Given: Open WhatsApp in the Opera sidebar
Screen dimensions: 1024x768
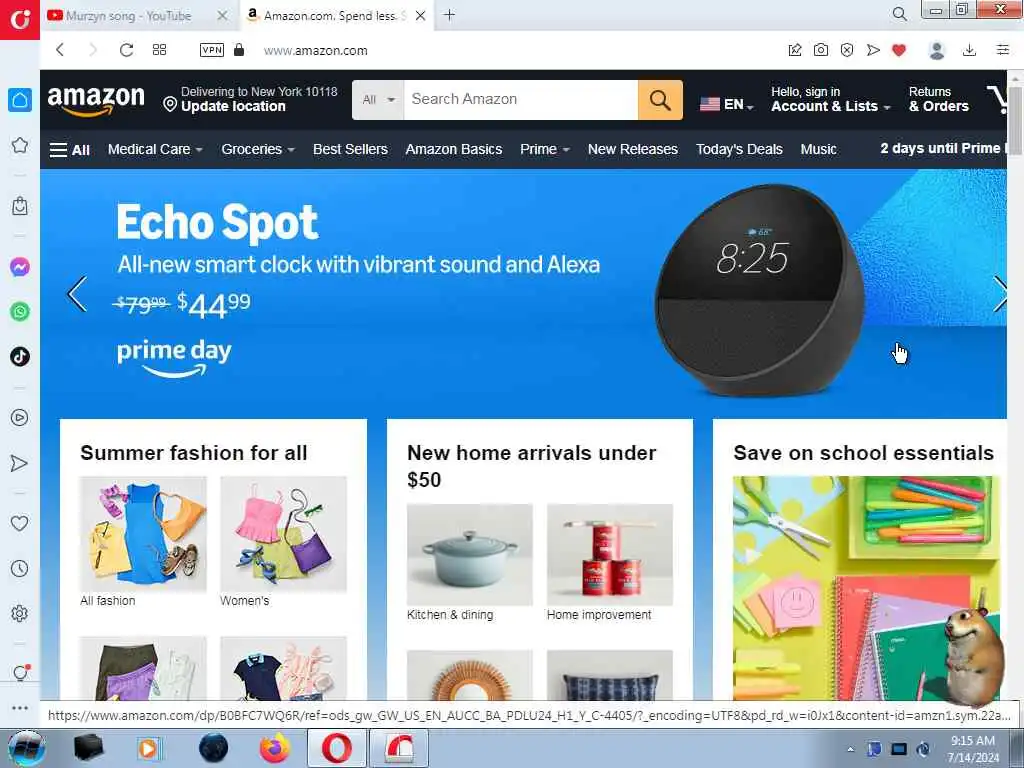Looking at the screenshot, I should click(20, 312).
